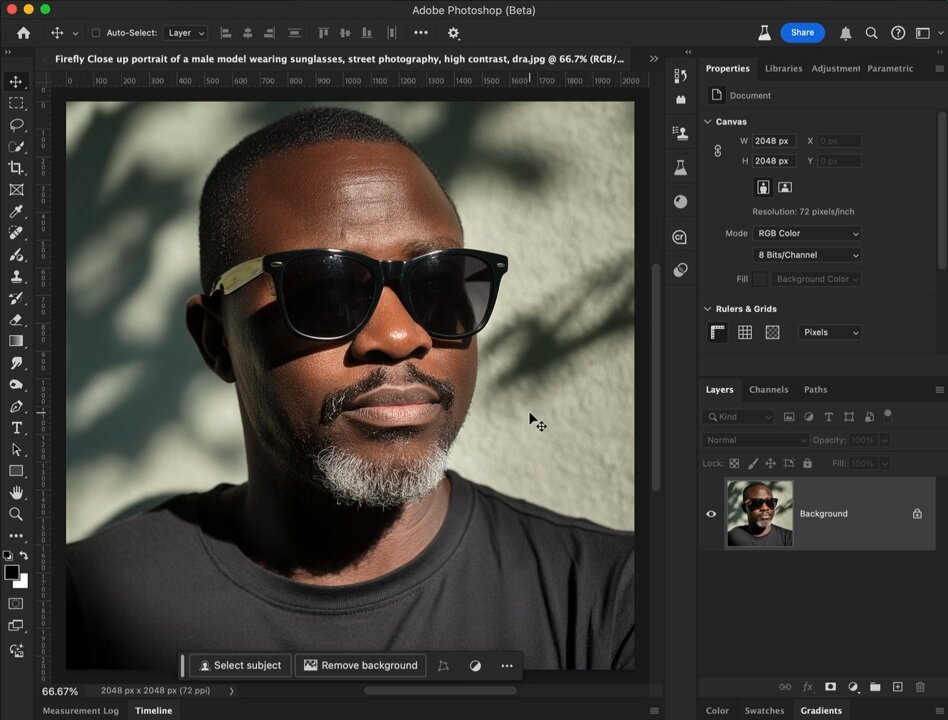This screenshot has height=720, width=948.
Task: Switch to the Channels tab
Action: tap(768, 390)
